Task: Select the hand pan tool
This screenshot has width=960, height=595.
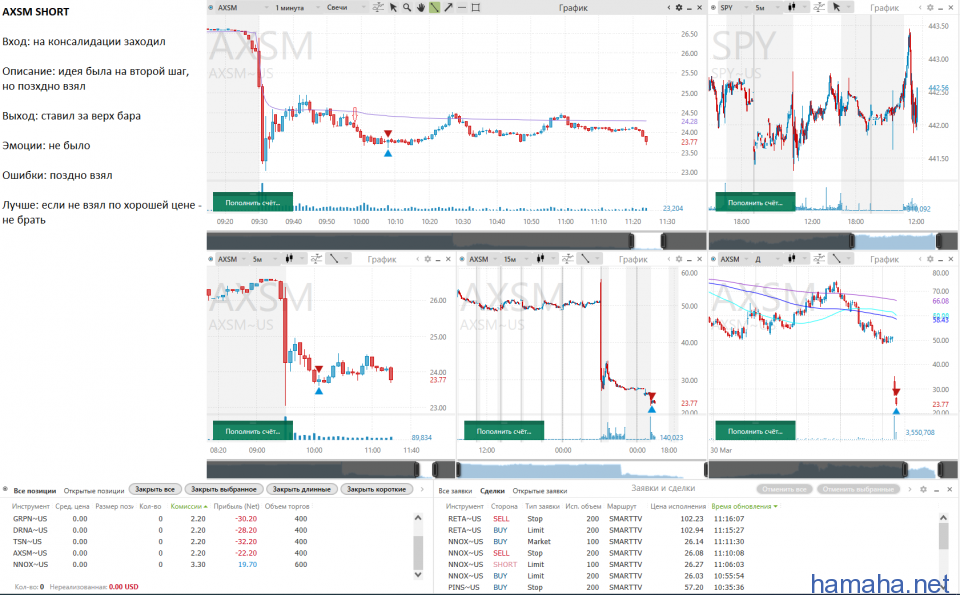Action: coord(421,7)
